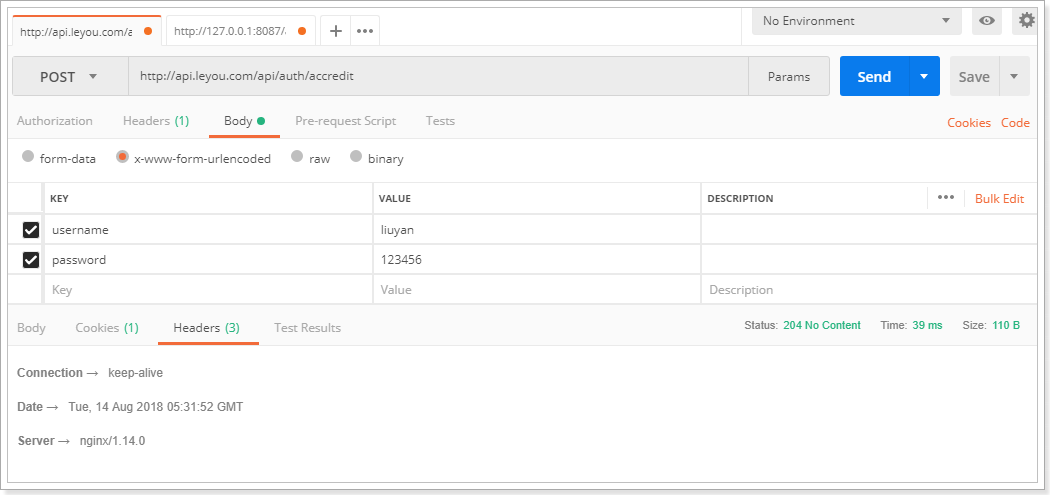Image resolution: width=1050 pixels, height=495 pixels.
Task: Open the table column options ellipsis
Action: click(x=946, y=198)
